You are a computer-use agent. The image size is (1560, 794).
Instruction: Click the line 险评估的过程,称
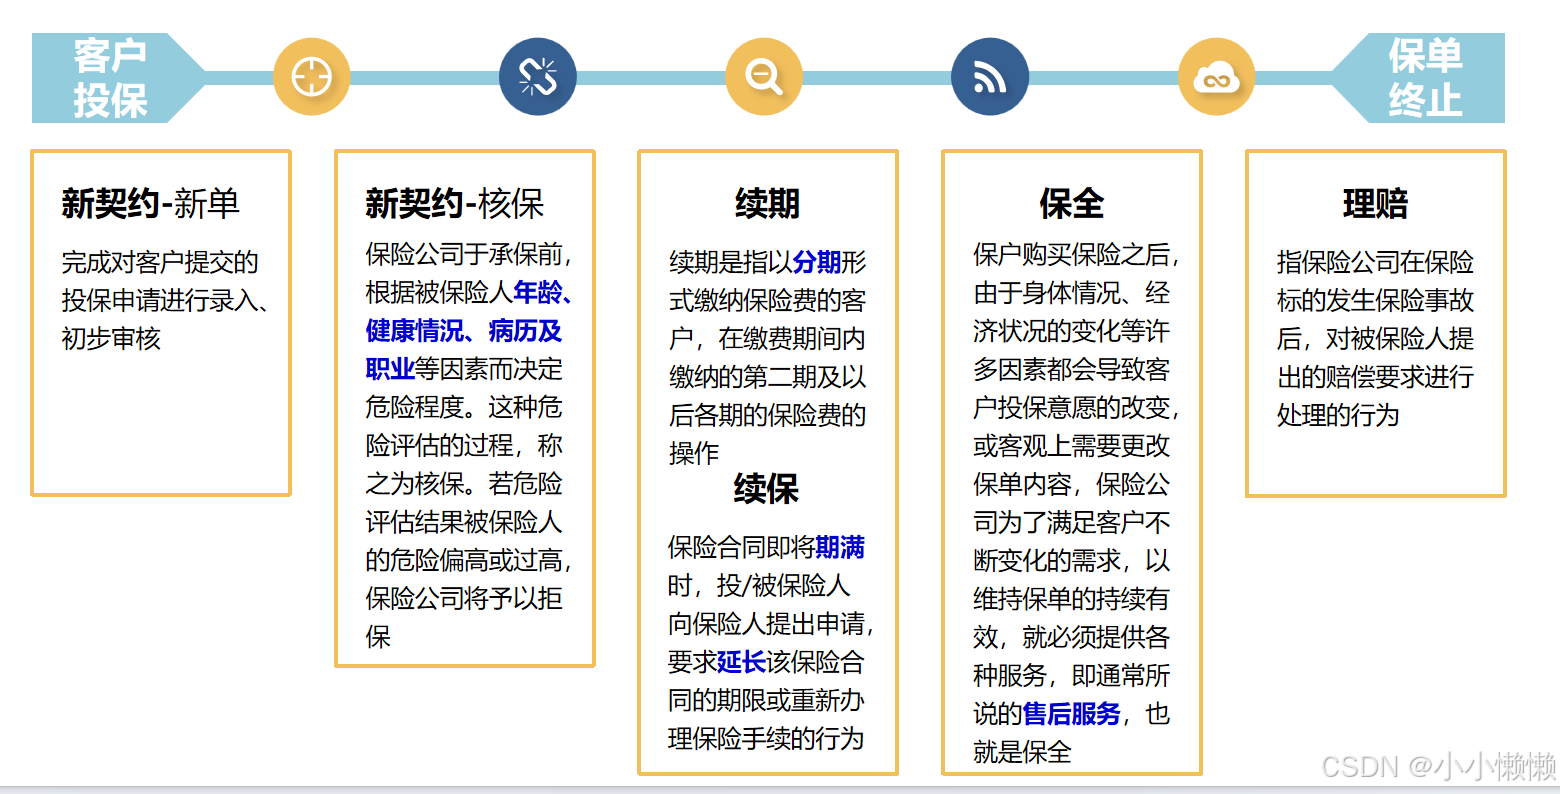tap(464, 445)
